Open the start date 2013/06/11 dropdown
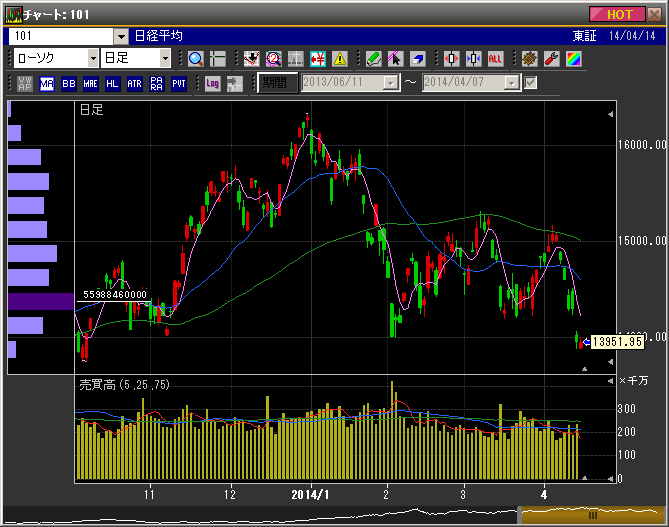The width and height of the screenshot is (669, 527). coord(389,83)
